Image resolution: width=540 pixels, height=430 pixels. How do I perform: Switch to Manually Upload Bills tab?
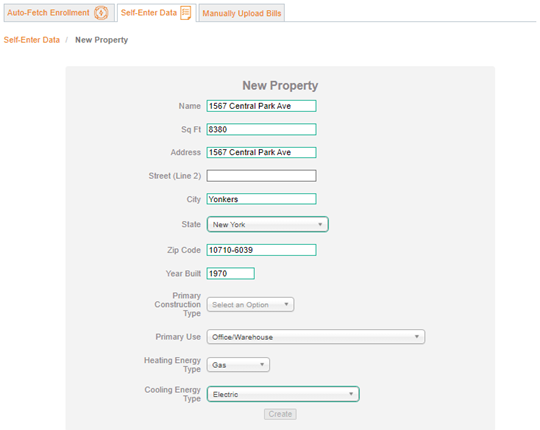pyautogui.click(x=242, y=13)
